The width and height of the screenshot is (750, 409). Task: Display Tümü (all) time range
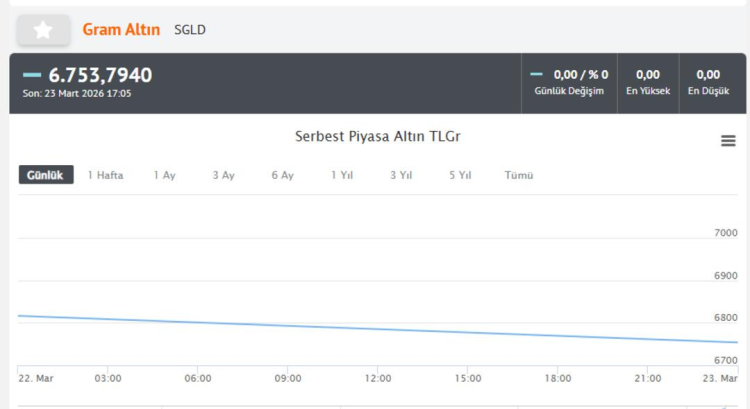coord(519,175)
